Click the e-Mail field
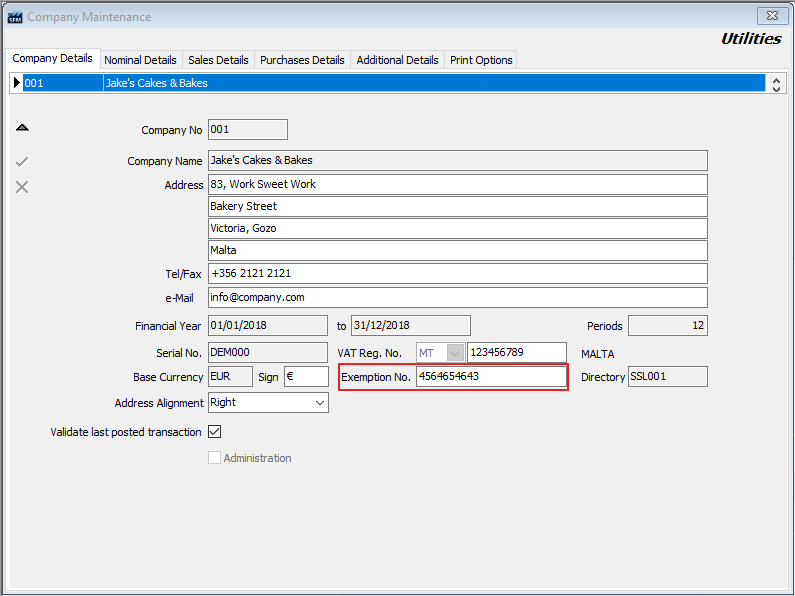The width and height of the screenshot is (795, 596). [x=458, y=297]
